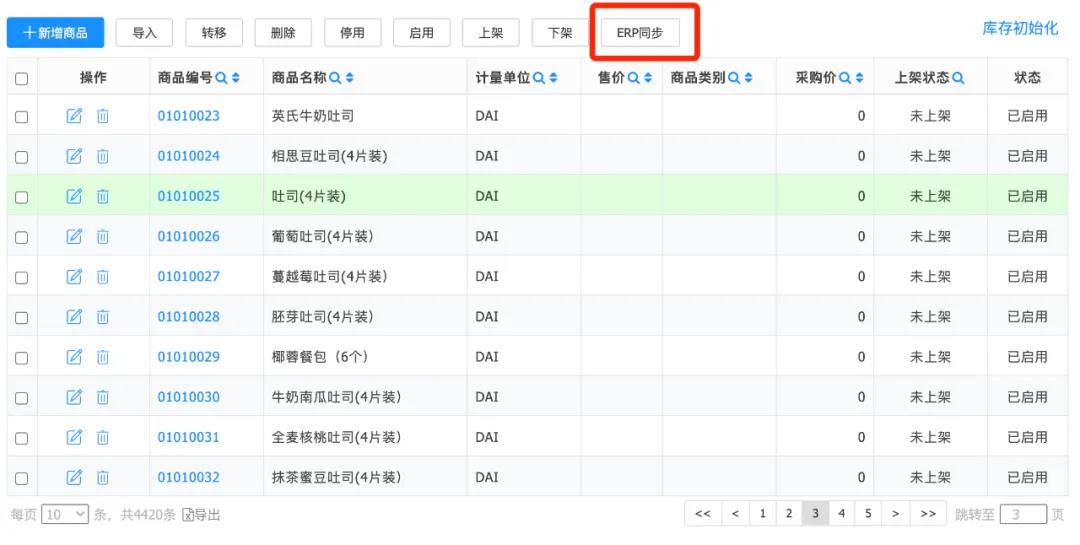
Task: Search icon next to 售价 header
Action: (633, 78)
